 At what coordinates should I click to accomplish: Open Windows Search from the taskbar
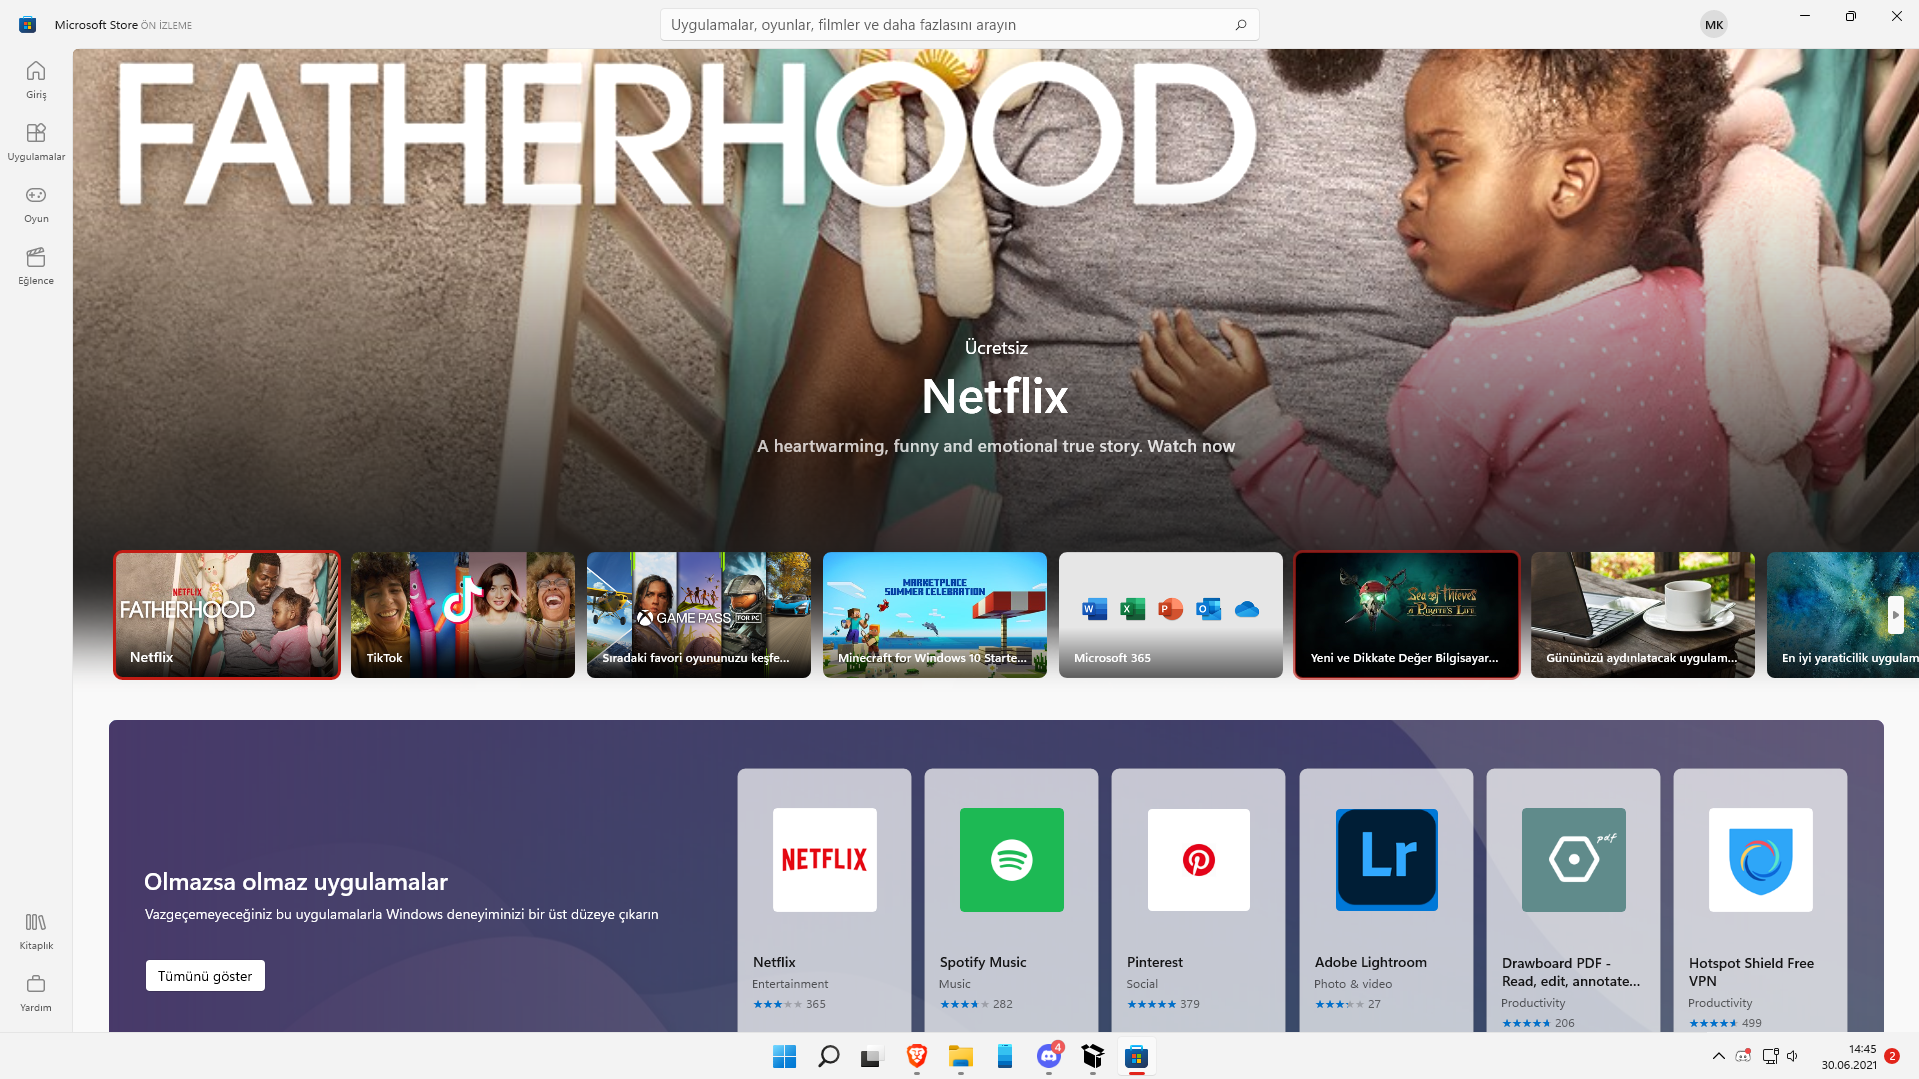828,1056
